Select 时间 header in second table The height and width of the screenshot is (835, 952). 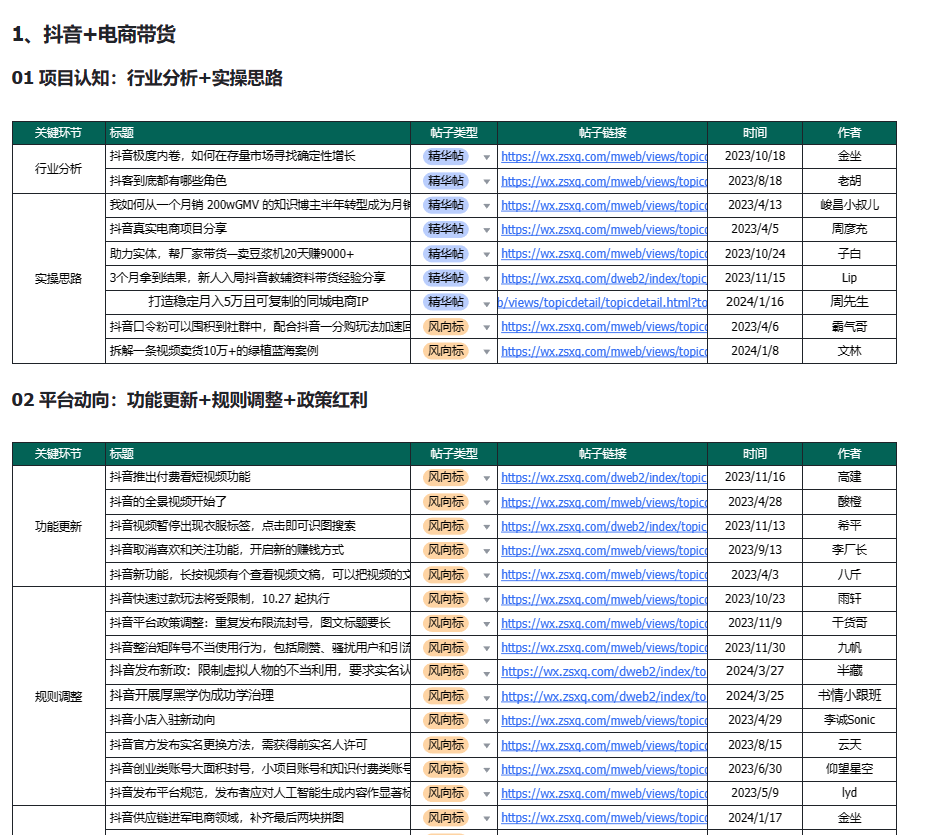coord(755,454)
